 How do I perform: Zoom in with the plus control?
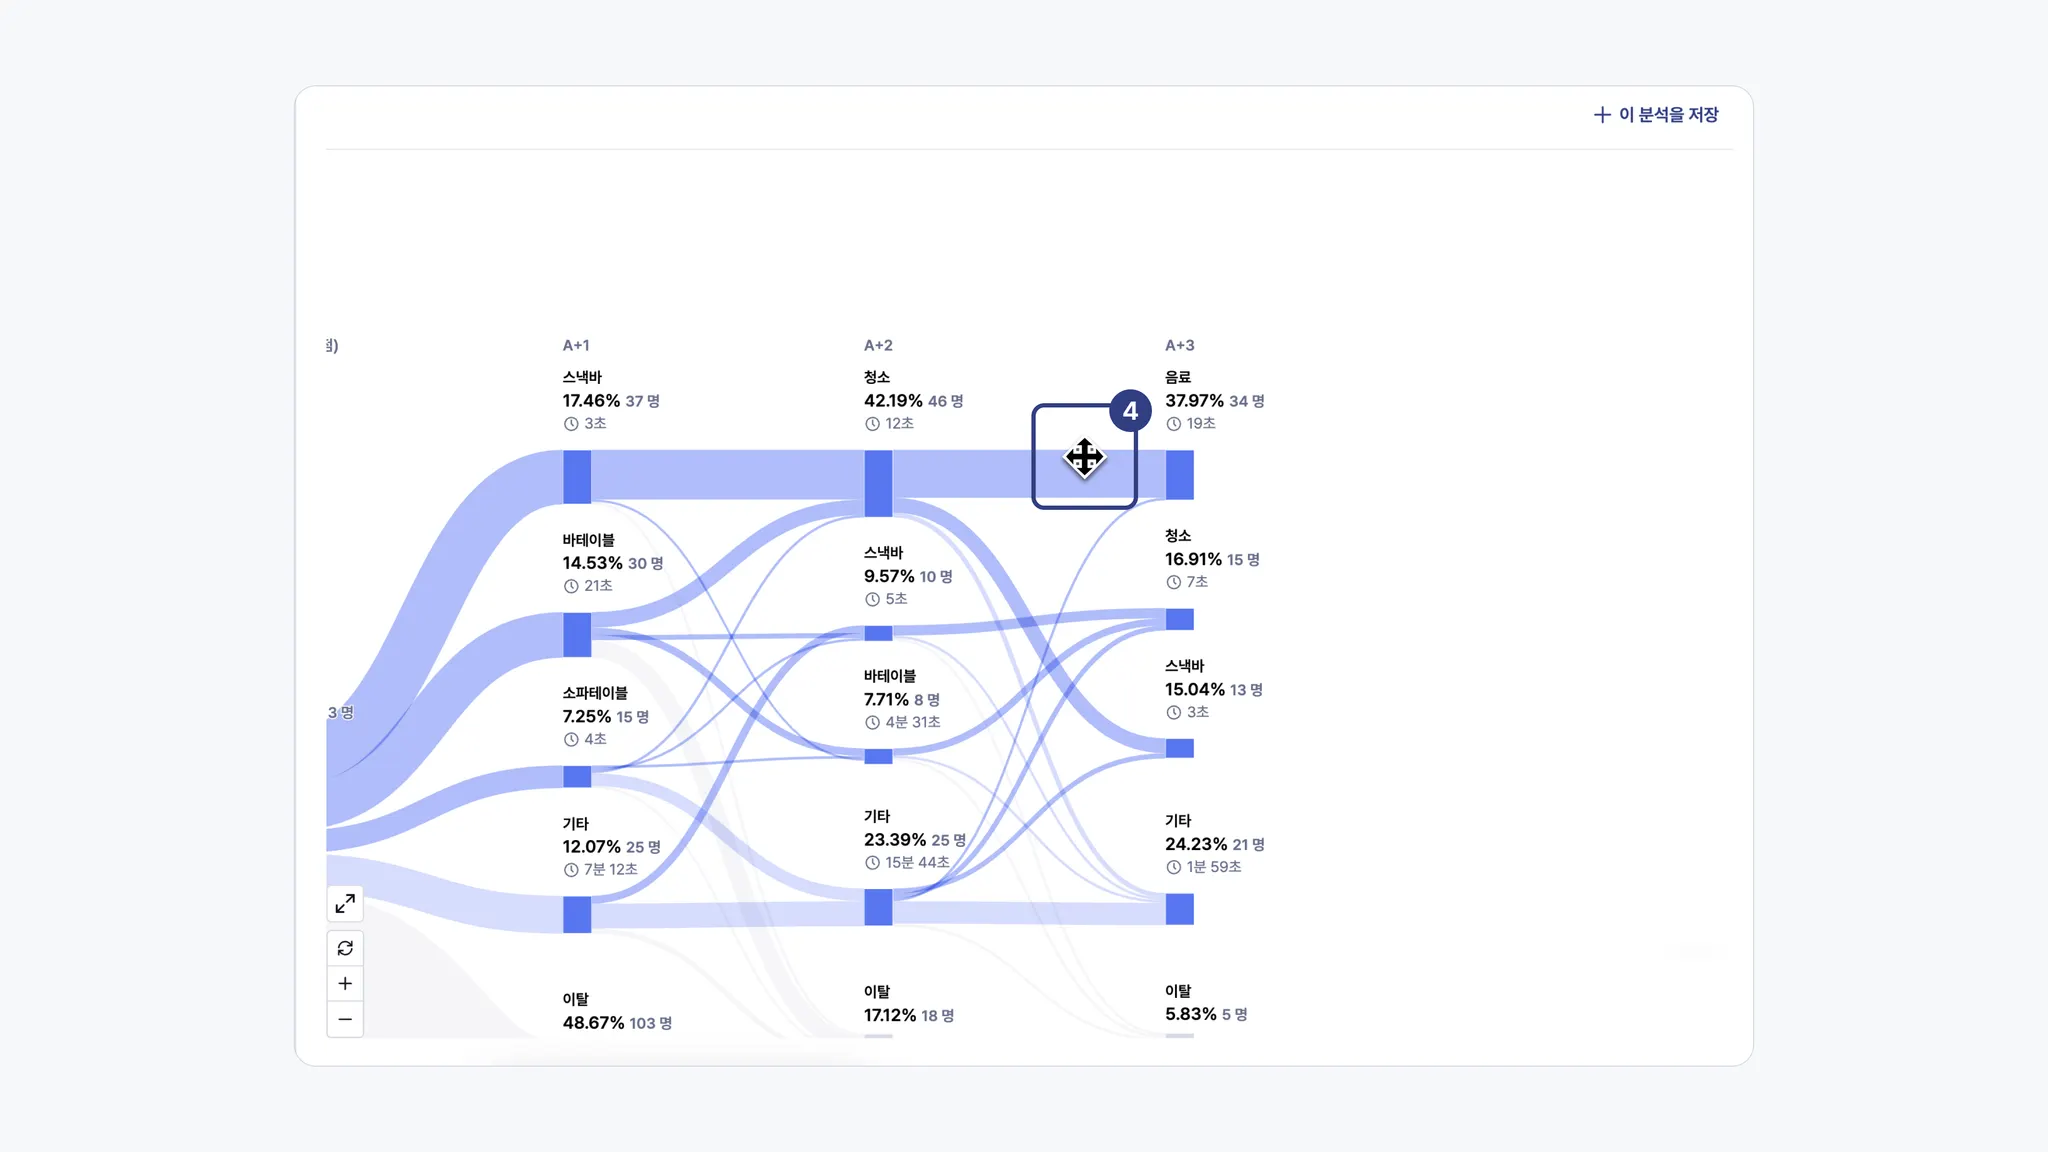coord(345,984)
